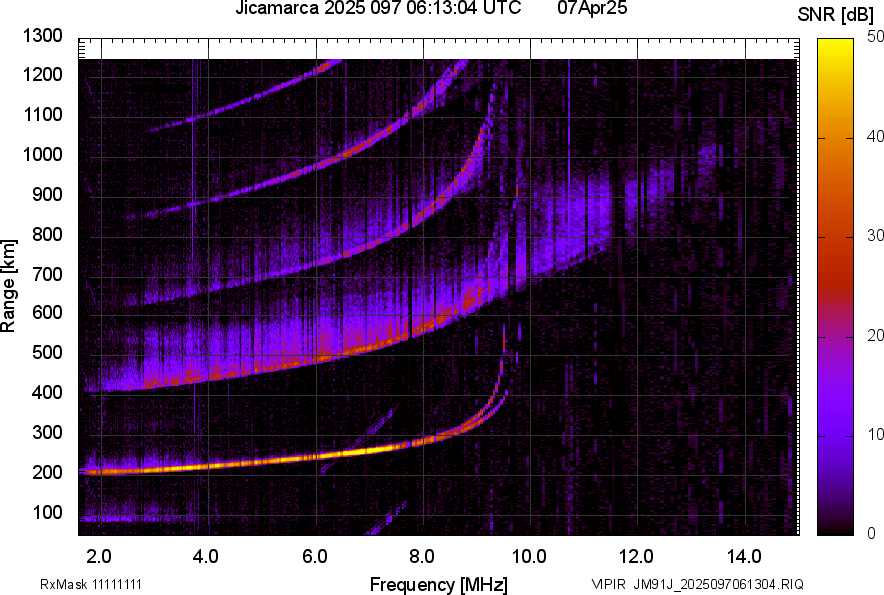Click the 1200 range tick label
This screenshot has width=884, height=595.
click(x=42, y=74)
